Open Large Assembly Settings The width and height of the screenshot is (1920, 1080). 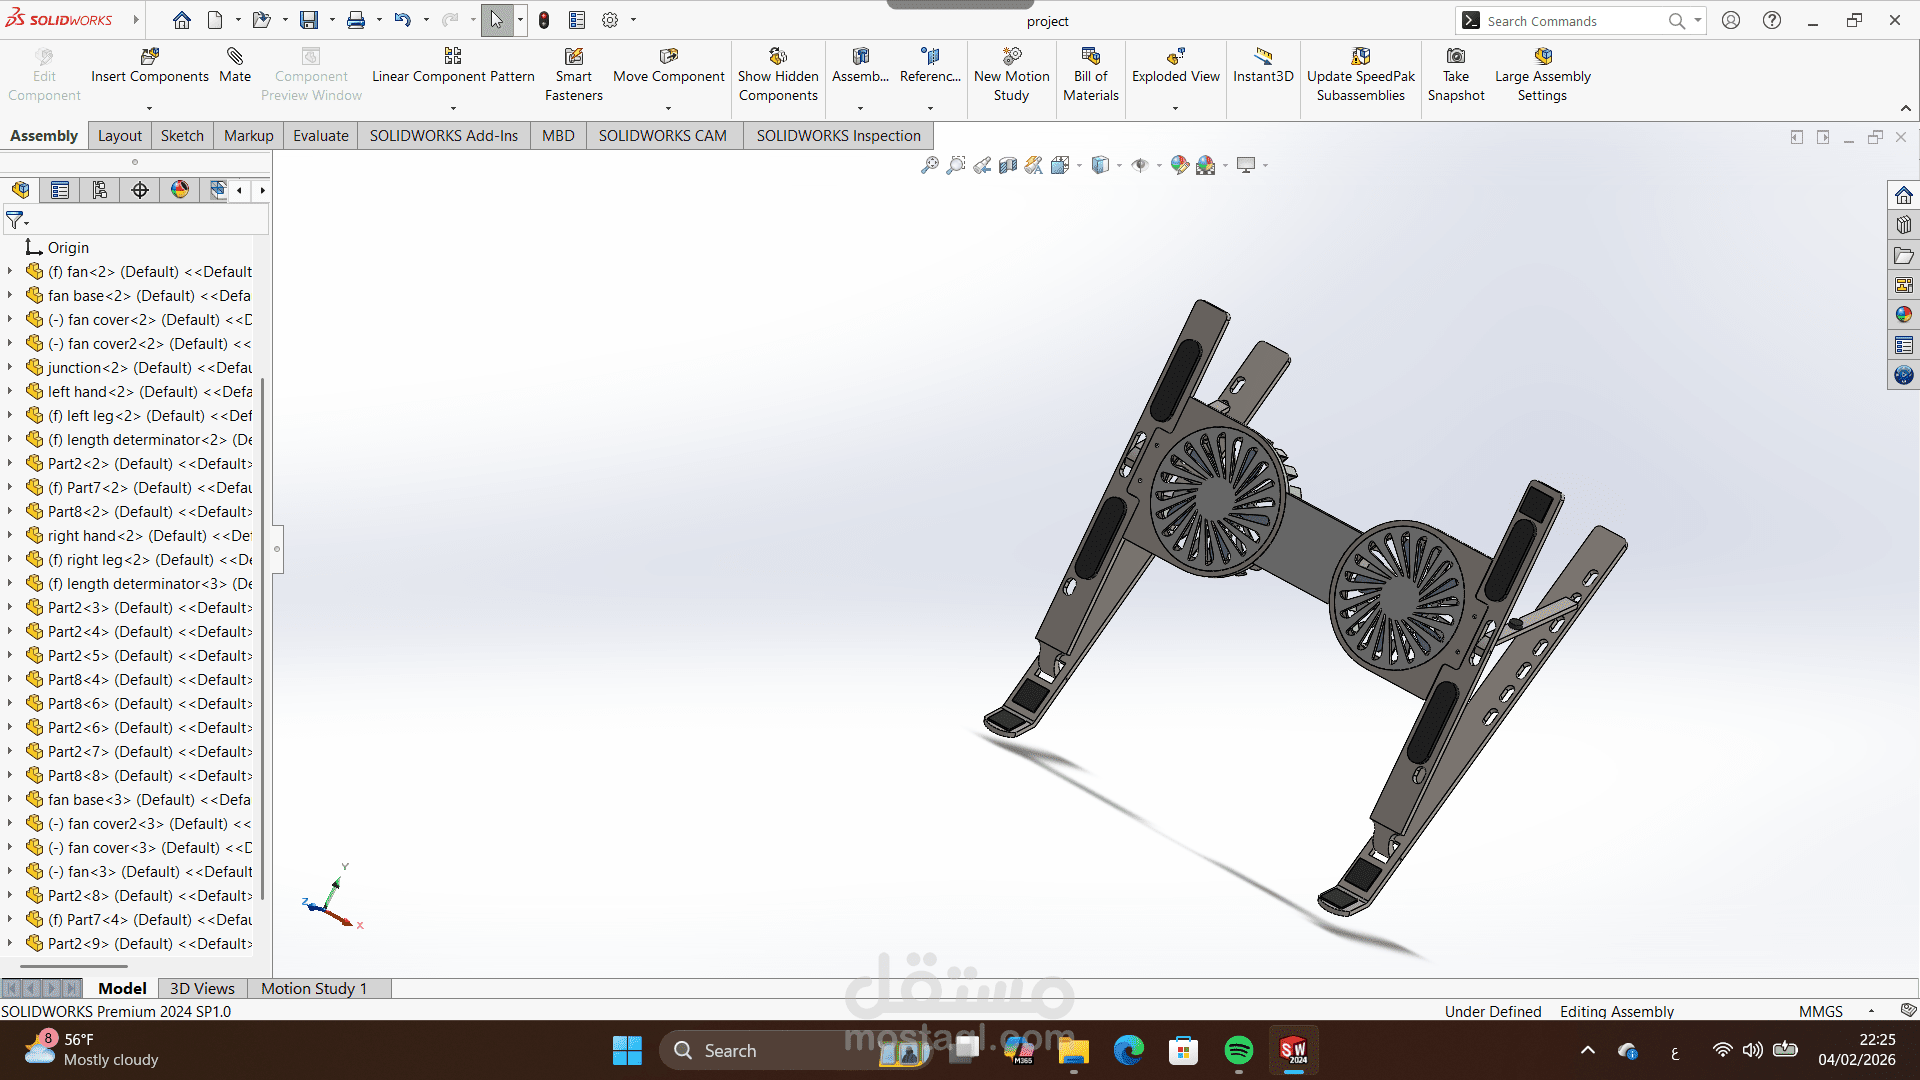(1543, 75)
